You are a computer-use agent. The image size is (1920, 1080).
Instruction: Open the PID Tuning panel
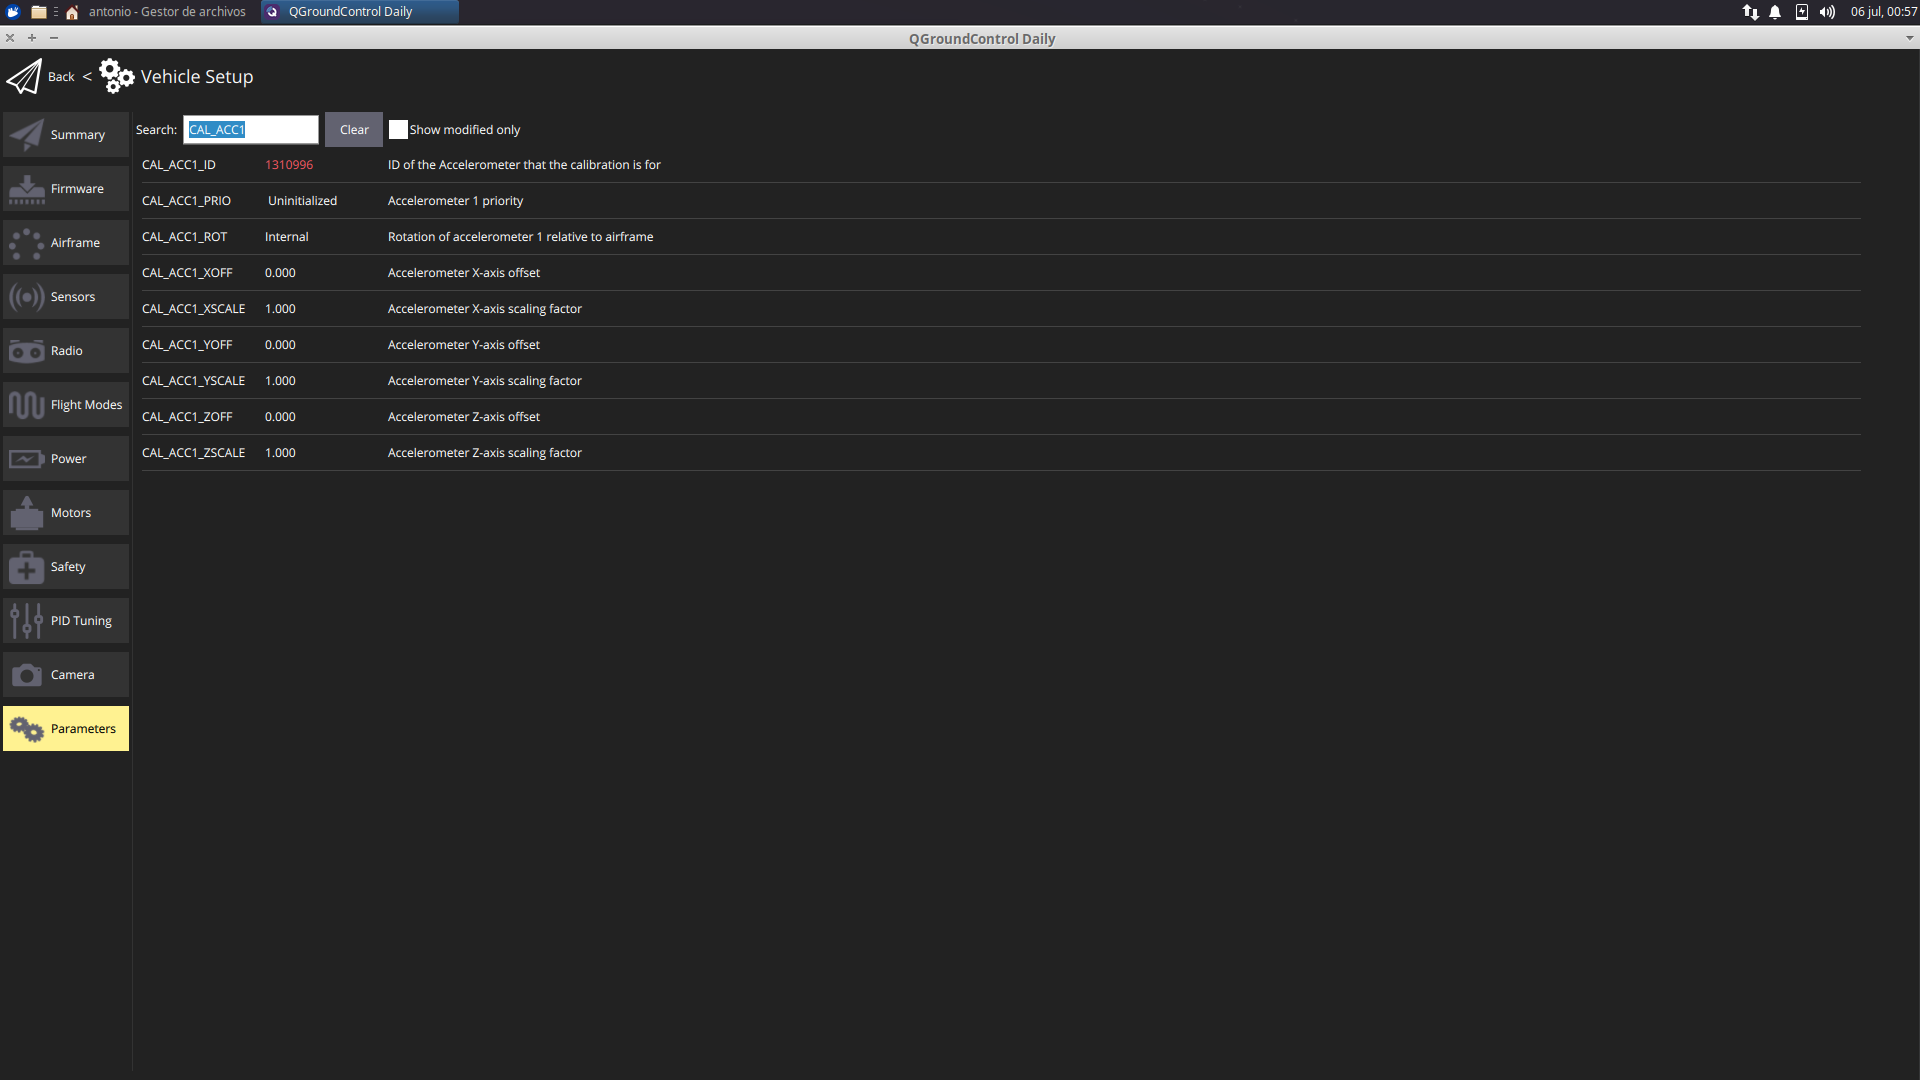coord(65,620)
